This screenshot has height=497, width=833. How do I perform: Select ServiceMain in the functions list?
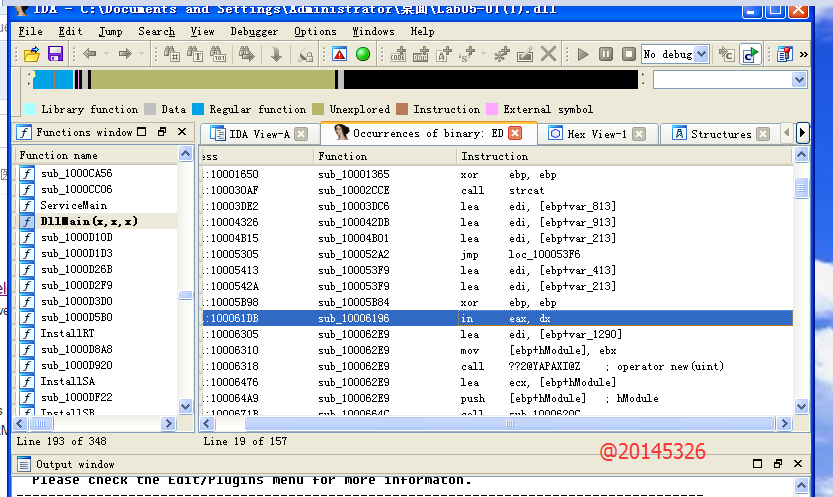[x=73, y=205]
